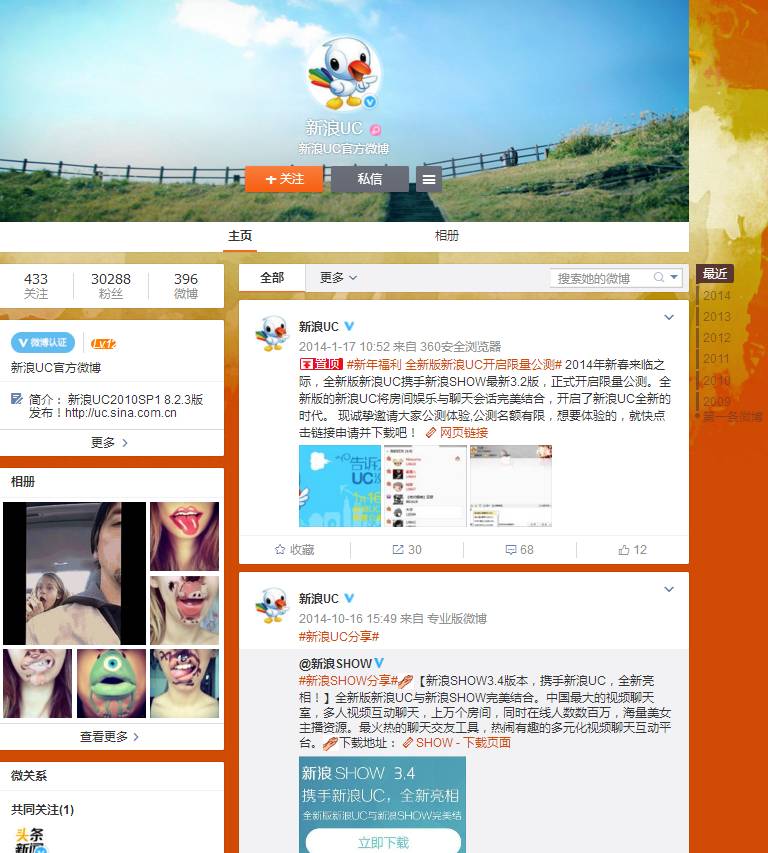This screenshot has width=768, height=853.
Task: Jump to year 2014 on timeline
Action: (x=716, y=296)
